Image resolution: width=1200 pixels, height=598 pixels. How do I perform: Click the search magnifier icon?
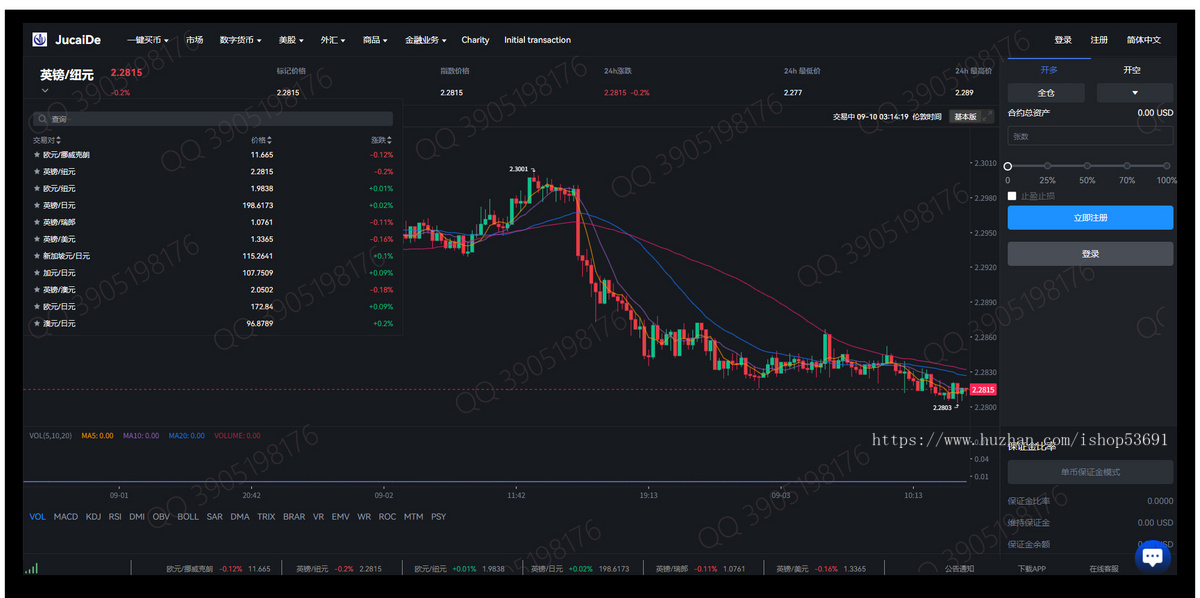point(43,119)
